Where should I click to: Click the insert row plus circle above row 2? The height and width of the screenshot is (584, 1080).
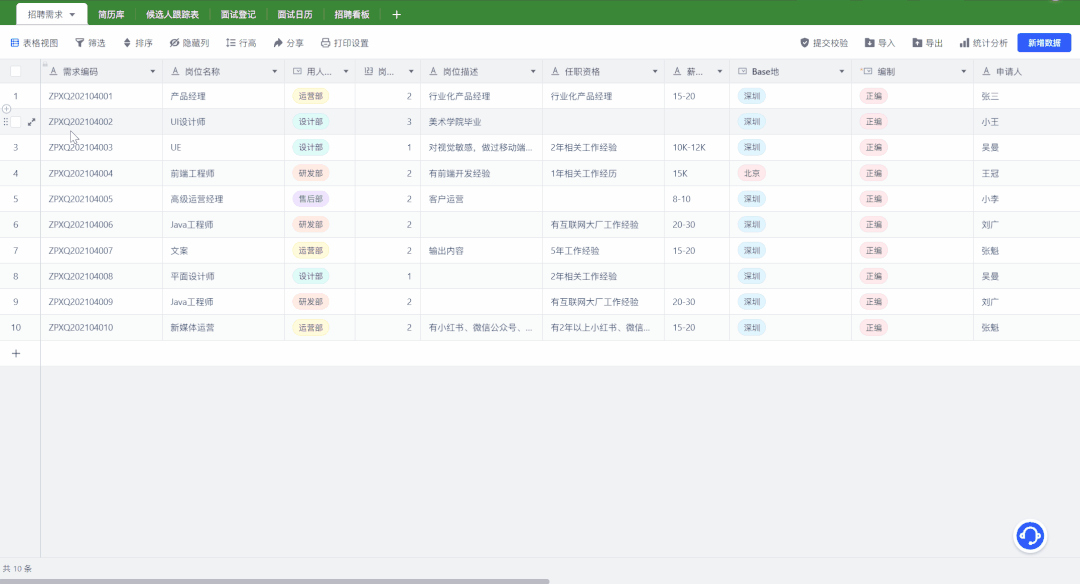click(6, 109)
